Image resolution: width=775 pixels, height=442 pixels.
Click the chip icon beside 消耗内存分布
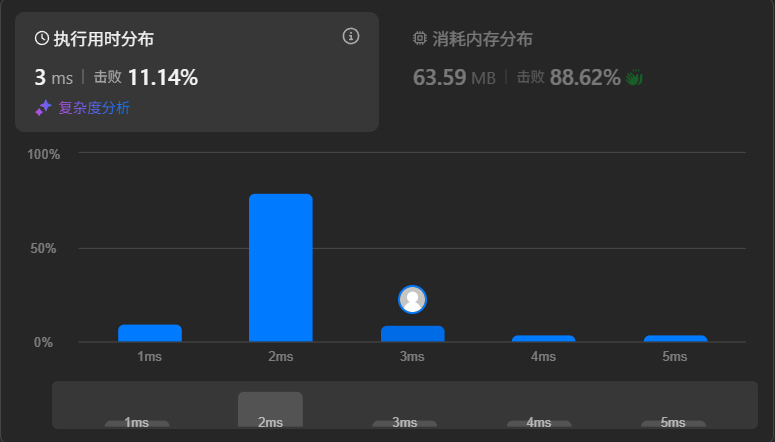pyautogui.click(x=420, y=38)
